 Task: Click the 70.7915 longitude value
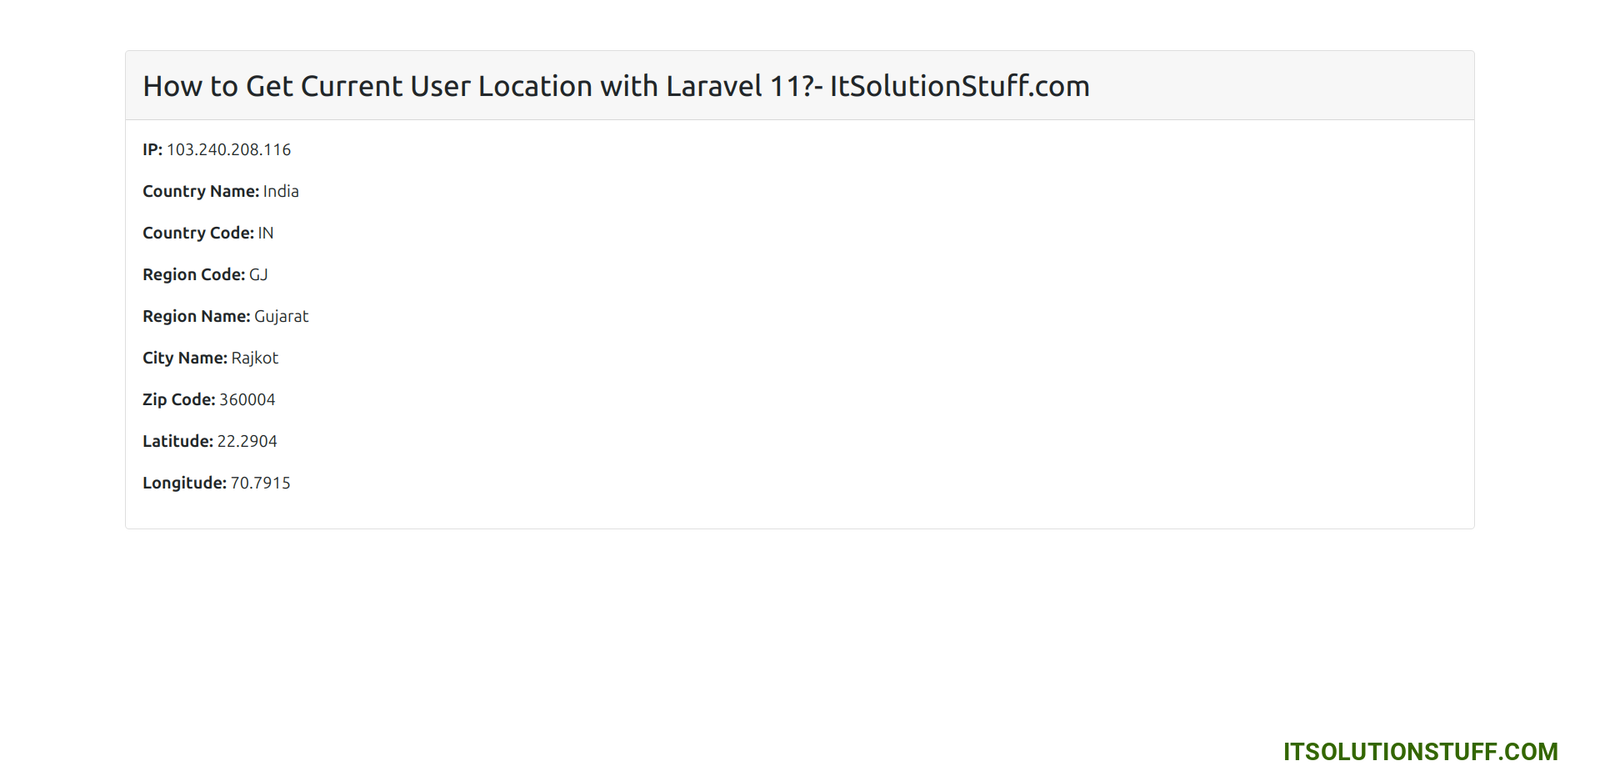[x=260, y=483]
